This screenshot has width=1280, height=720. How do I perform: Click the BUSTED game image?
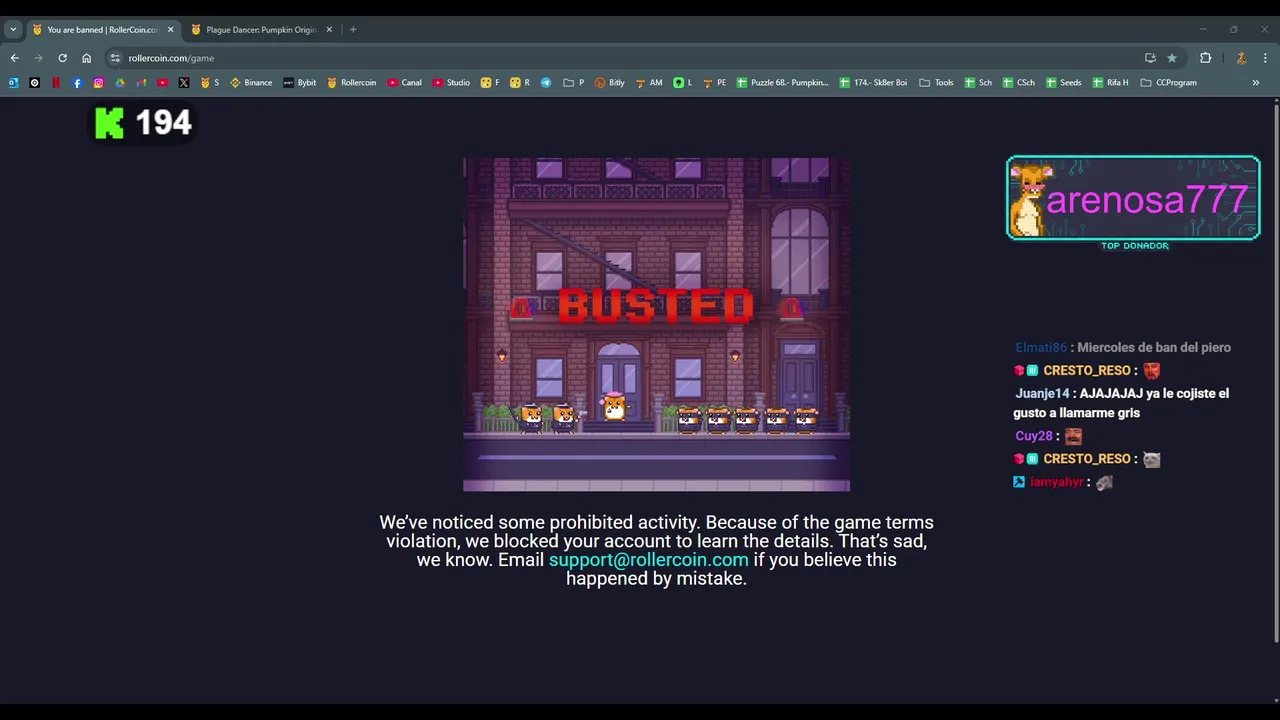[x=656, y=324]
